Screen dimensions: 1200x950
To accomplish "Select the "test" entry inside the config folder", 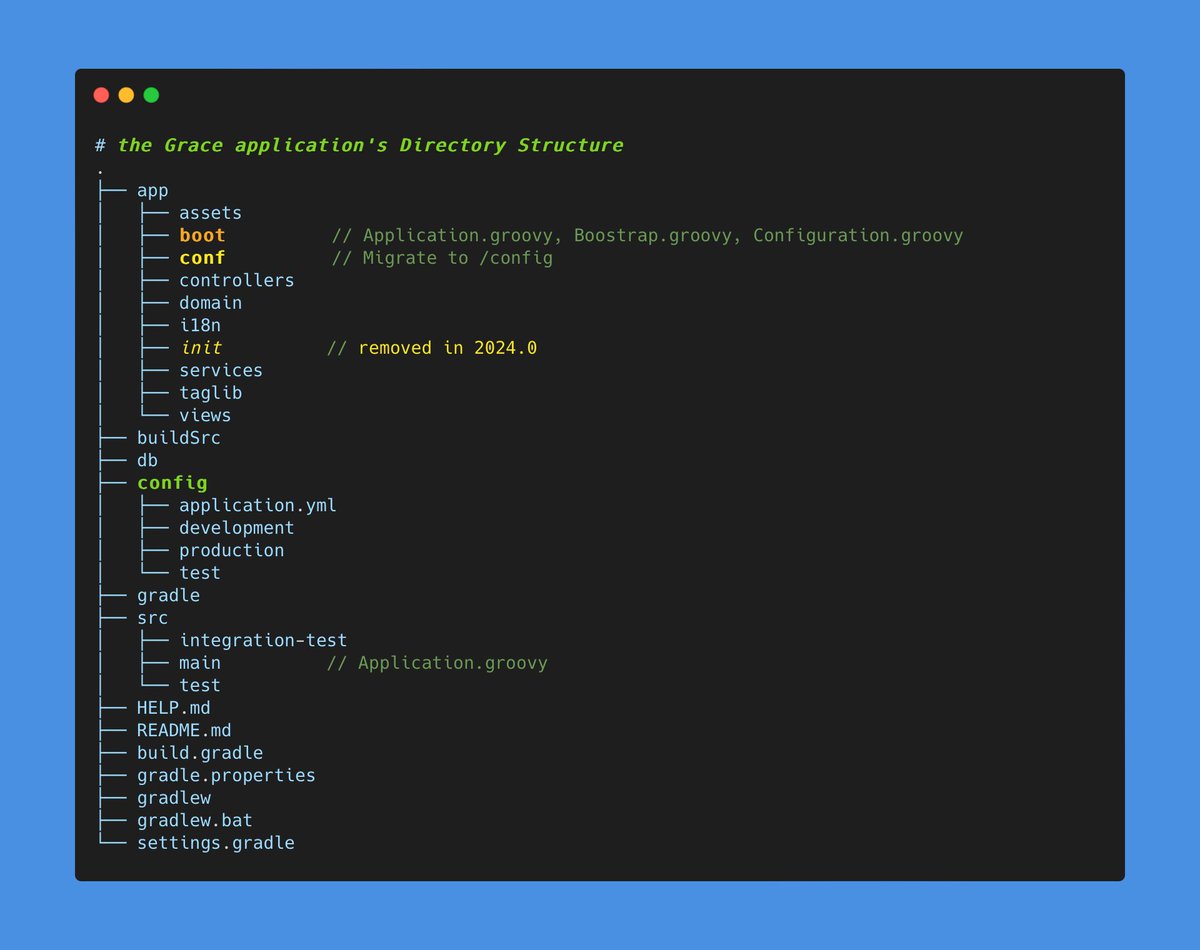I will point(200,573).
